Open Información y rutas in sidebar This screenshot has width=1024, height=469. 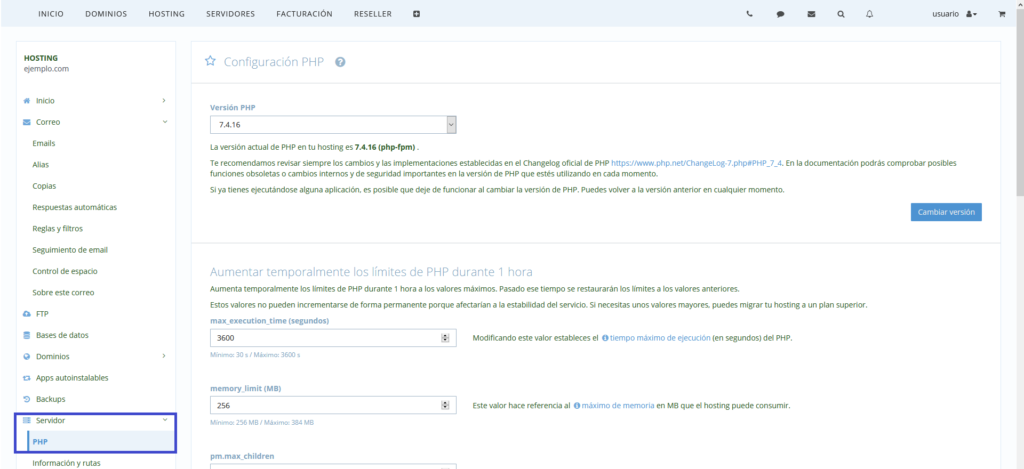tap(66, 463)
